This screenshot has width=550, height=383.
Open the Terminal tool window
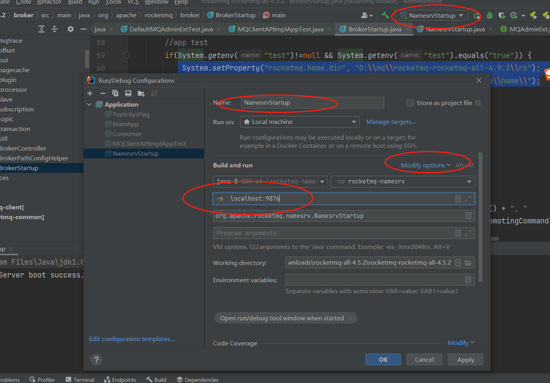point(80,379)
